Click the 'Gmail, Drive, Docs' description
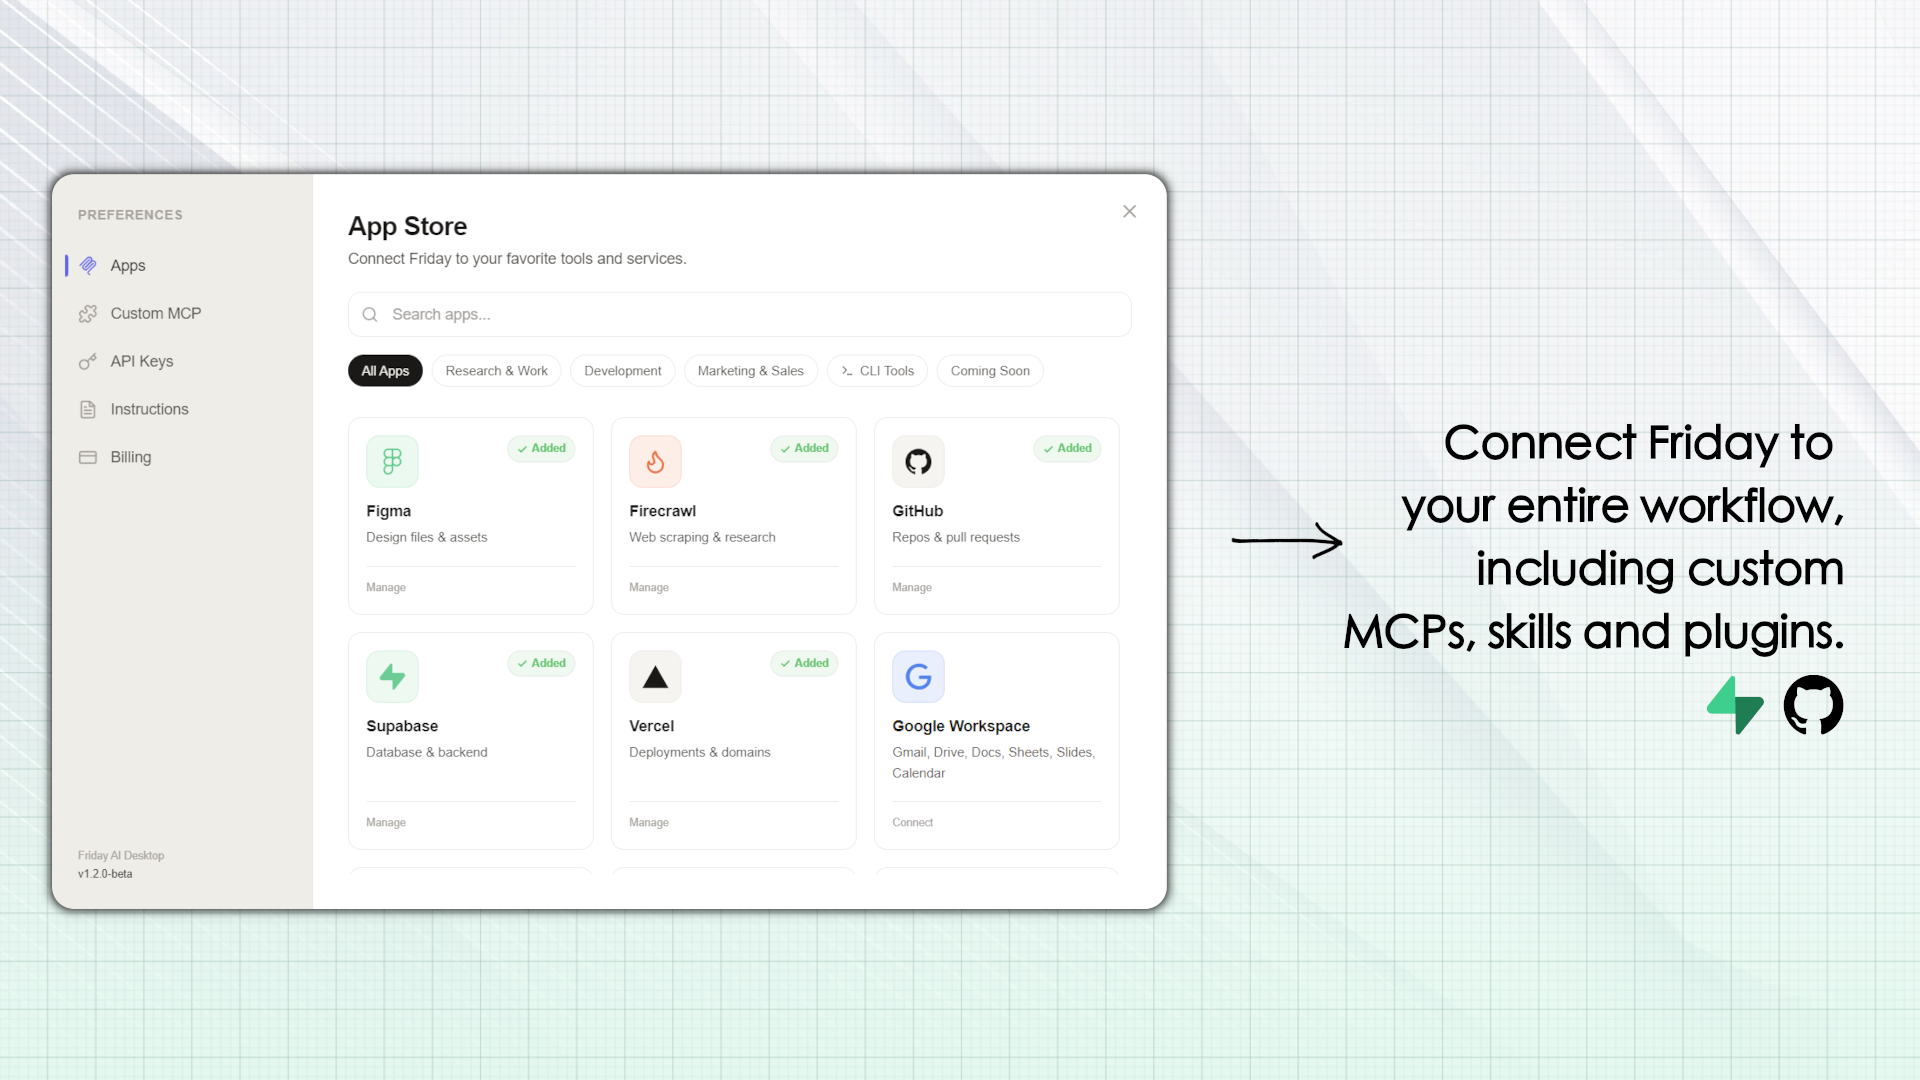The height and width of the screenshot is (1080, 1920). [x=994, y=762]
